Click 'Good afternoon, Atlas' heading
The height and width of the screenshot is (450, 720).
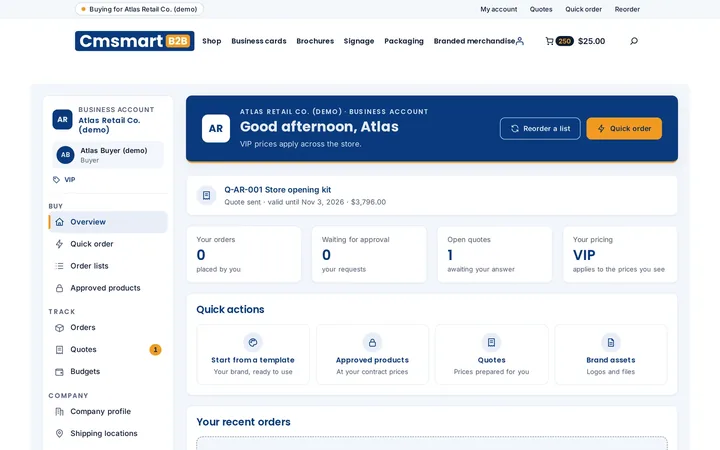click(319, 127)
